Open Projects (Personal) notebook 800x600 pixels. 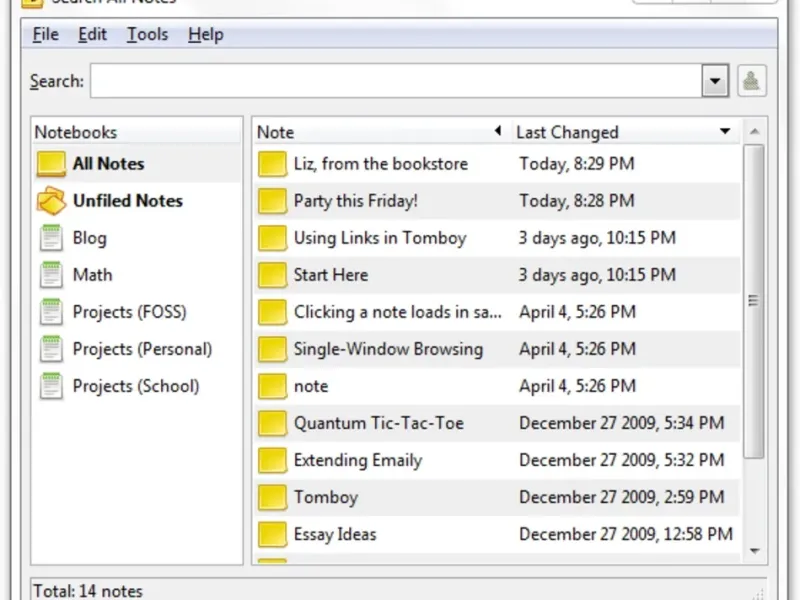coord(142,349)
